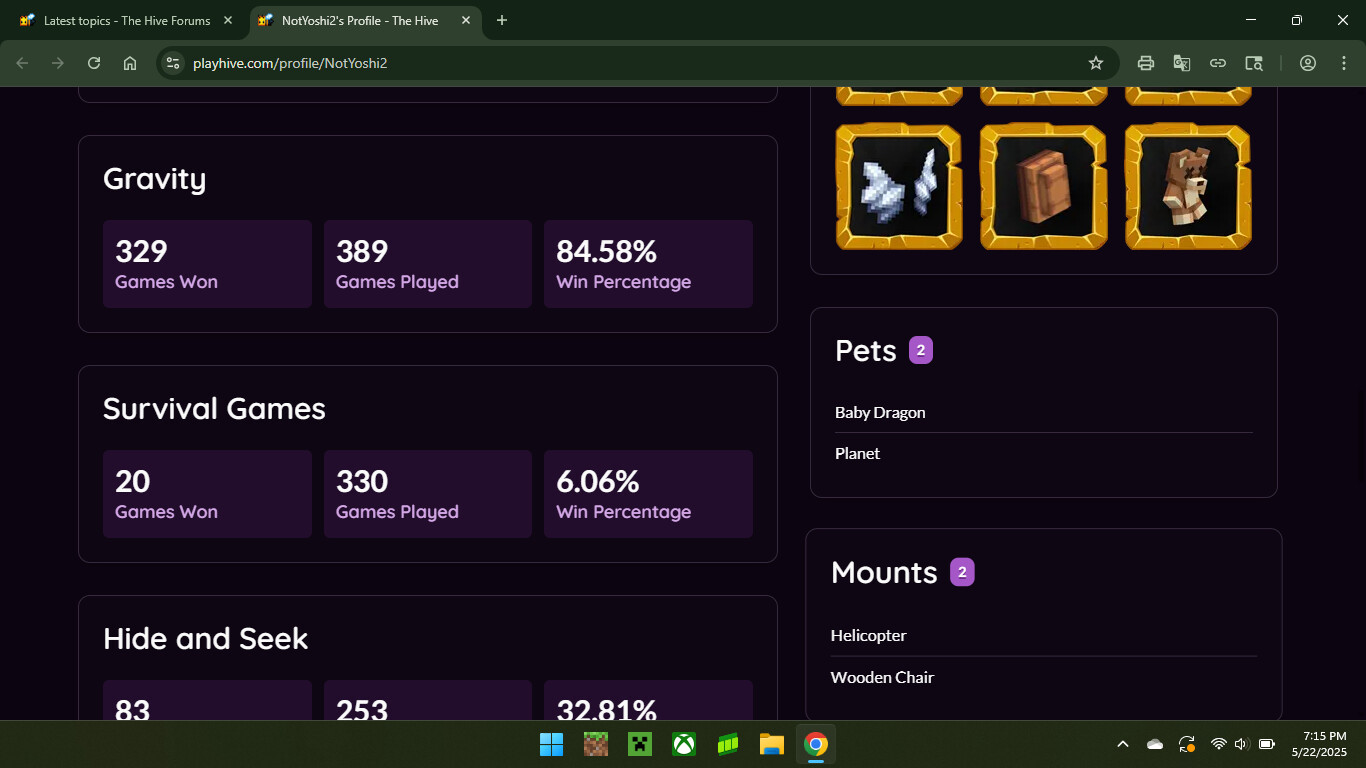Open the print dialog icon
Screen dimensions: 1366x768
click(1145, 62)
